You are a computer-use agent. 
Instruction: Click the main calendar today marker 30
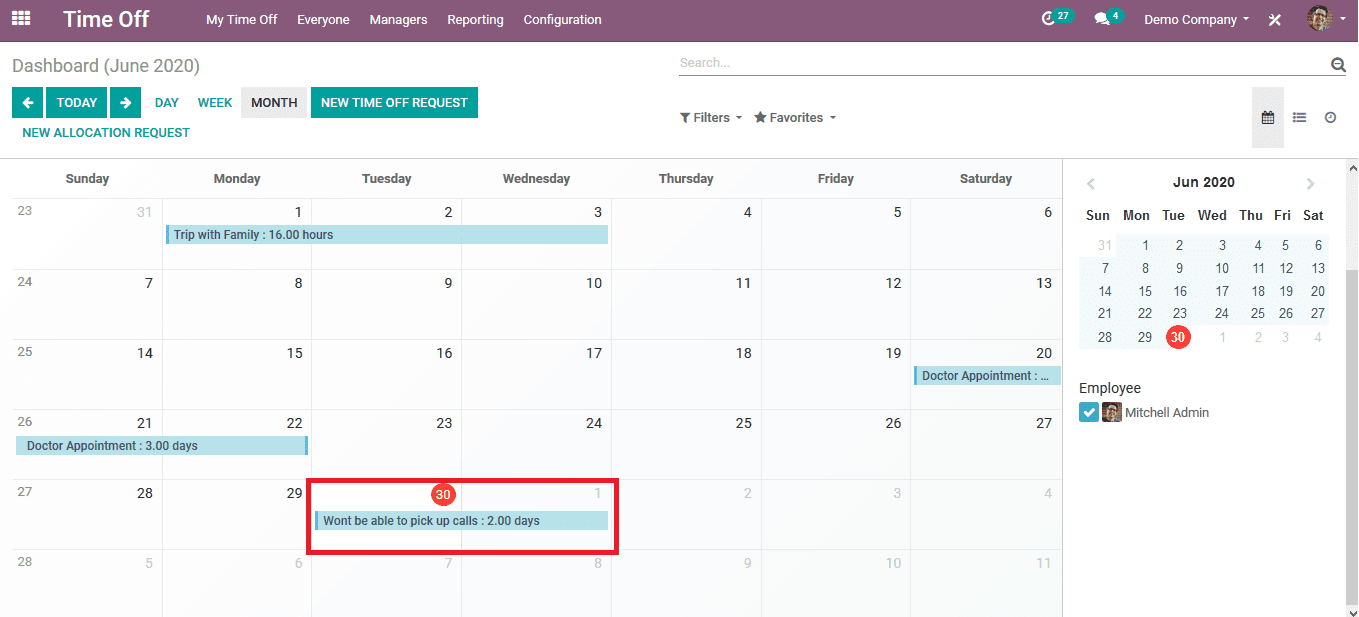tap(443, 494)
